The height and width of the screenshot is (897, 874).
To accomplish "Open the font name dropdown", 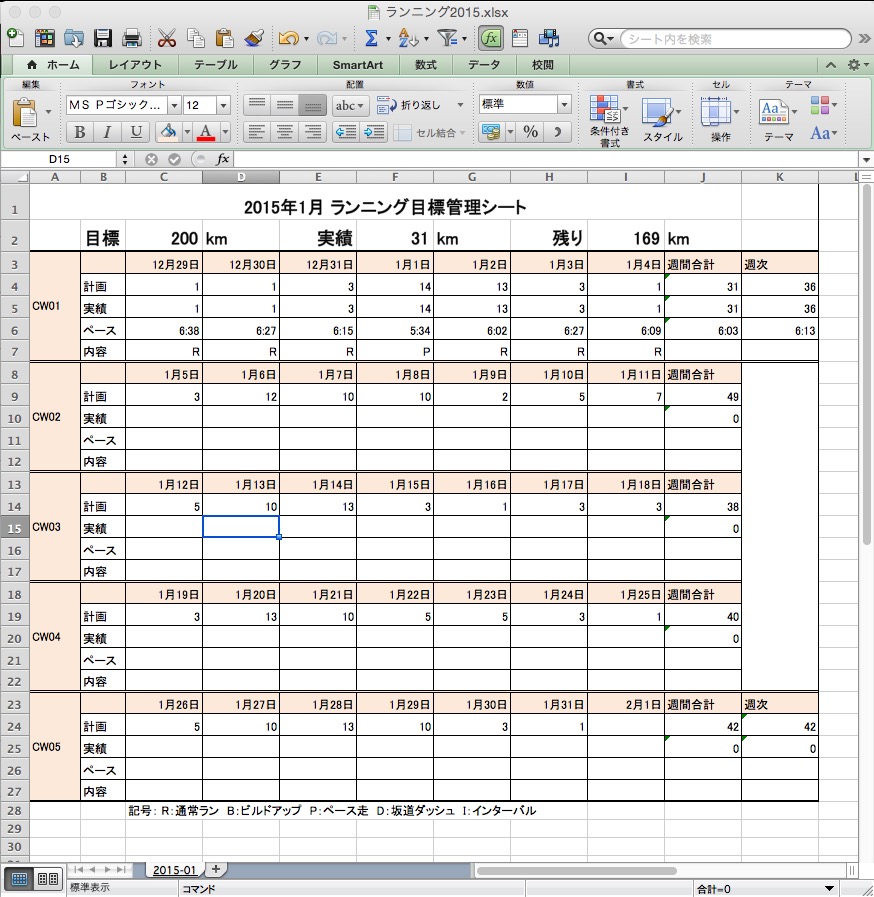I will 174,105.
